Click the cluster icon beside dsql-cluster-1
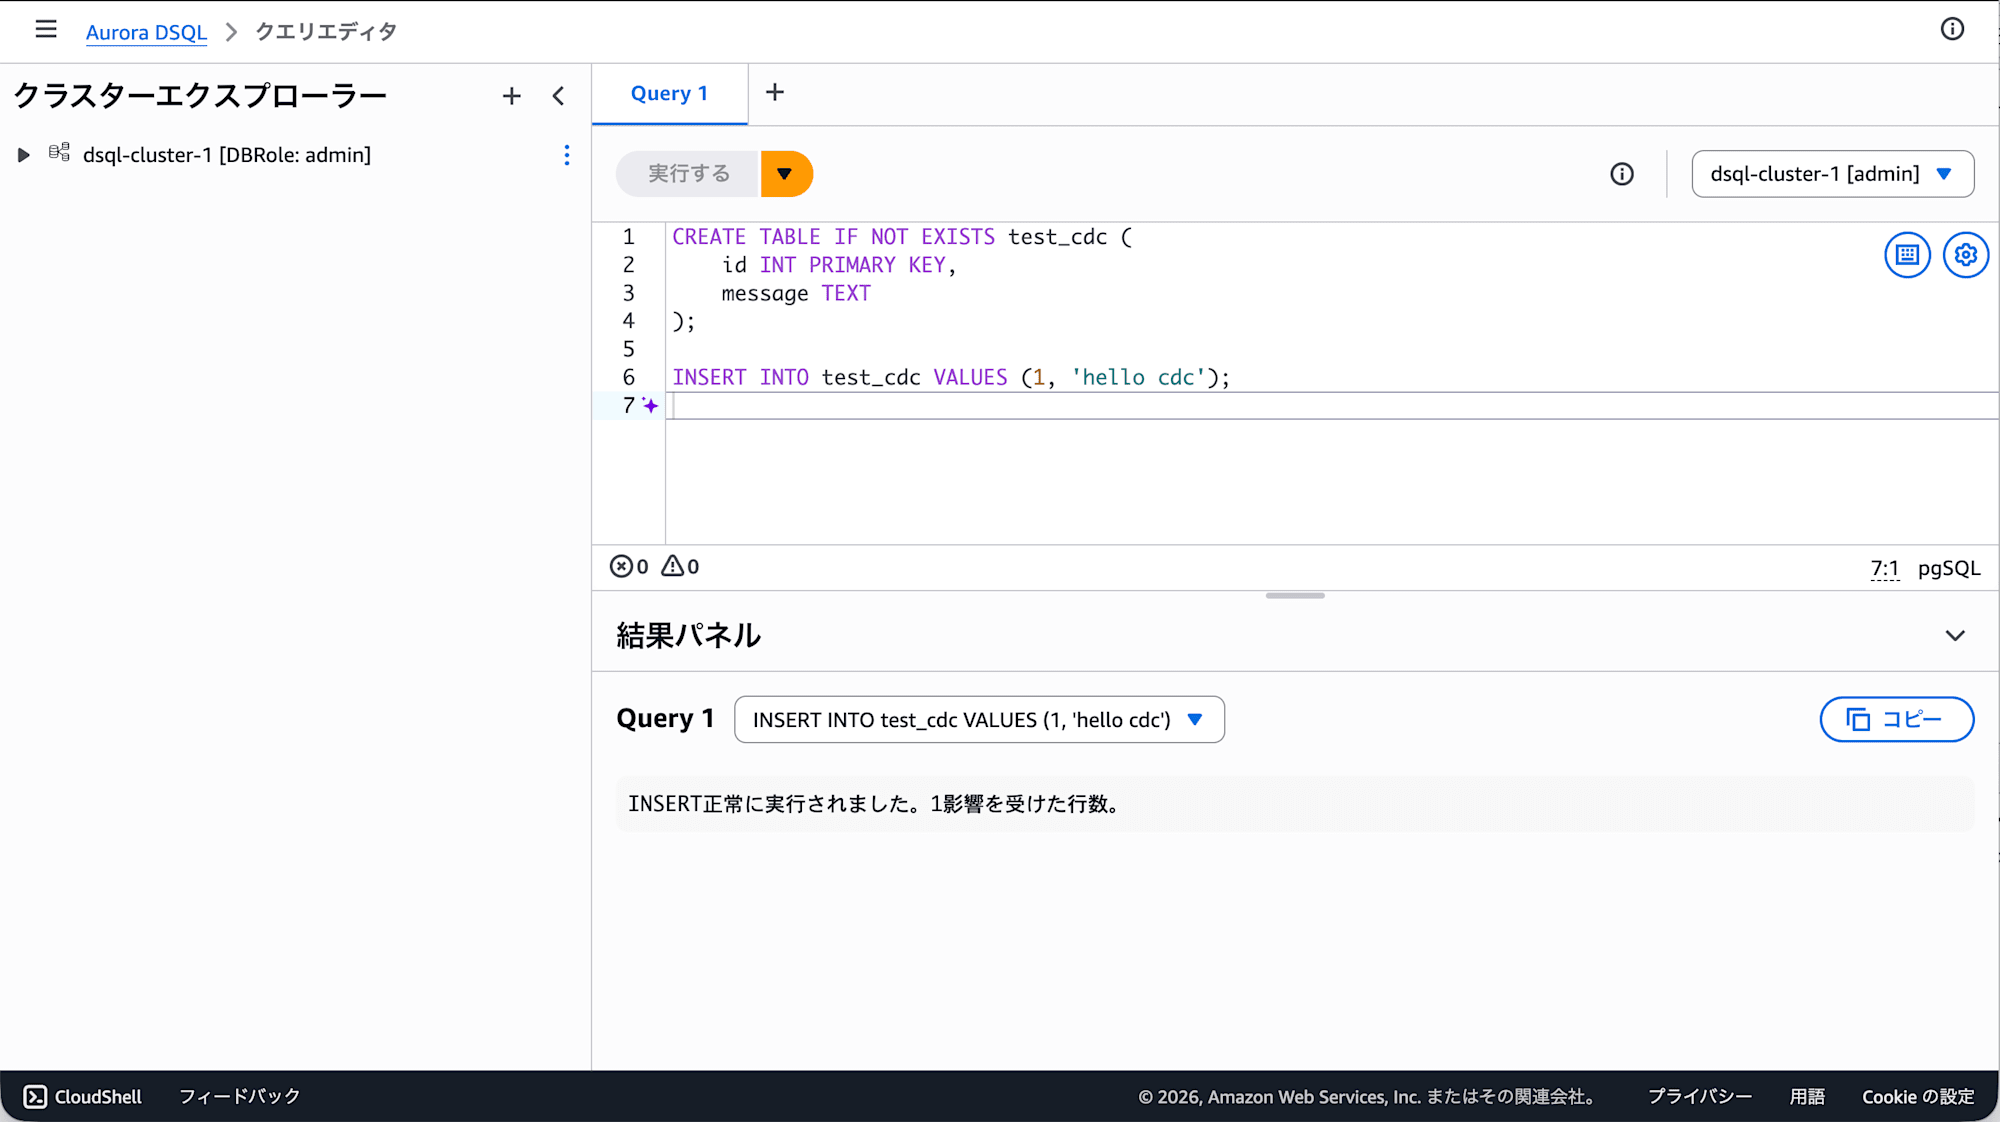 [x=59, y=152]
